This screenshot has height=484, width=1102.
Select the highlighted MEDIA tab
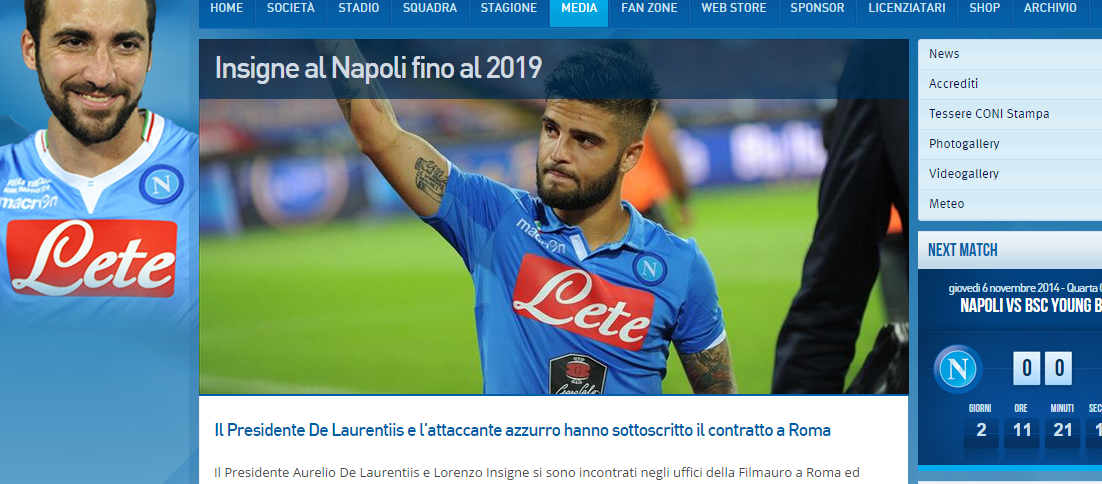(579, 9)
